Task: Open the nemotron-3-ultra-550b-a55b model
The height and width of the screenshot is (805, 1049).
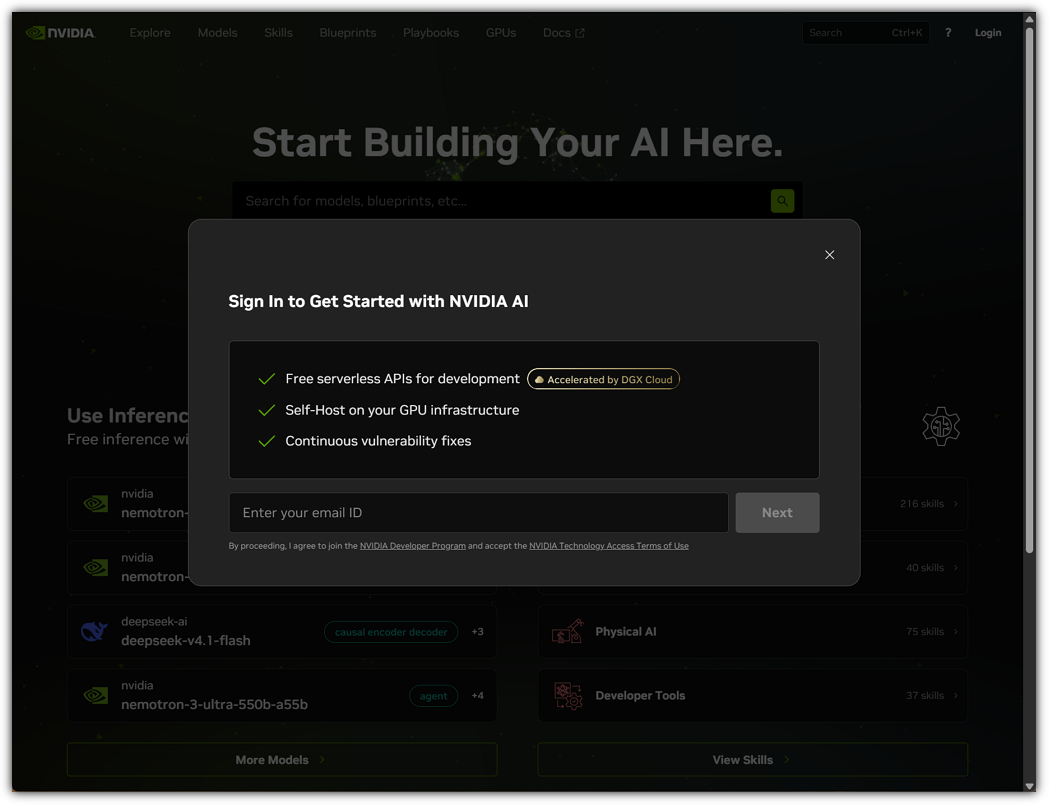Action: pos(282,695)
